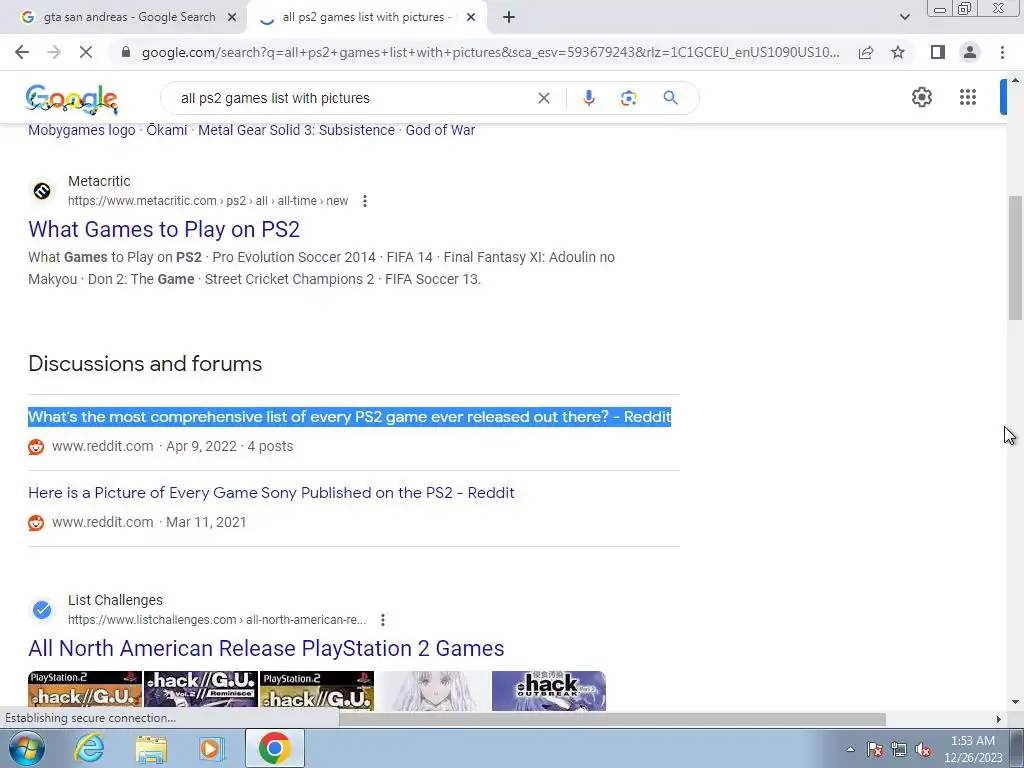Screen dimensions: 1024x768
Task: Click the Google logo
Action: (72, 99)
